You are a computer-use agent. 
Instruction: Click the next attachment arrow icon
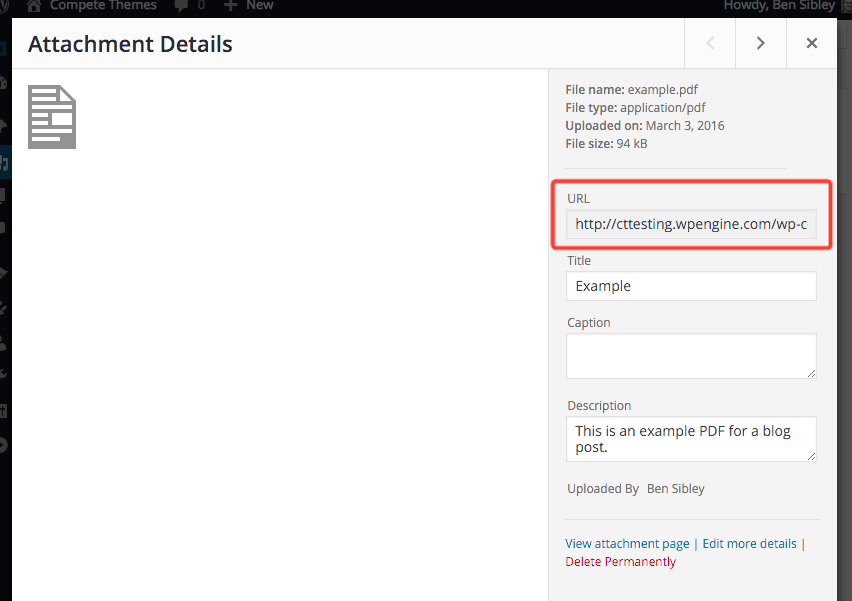[x=760, y=43]
